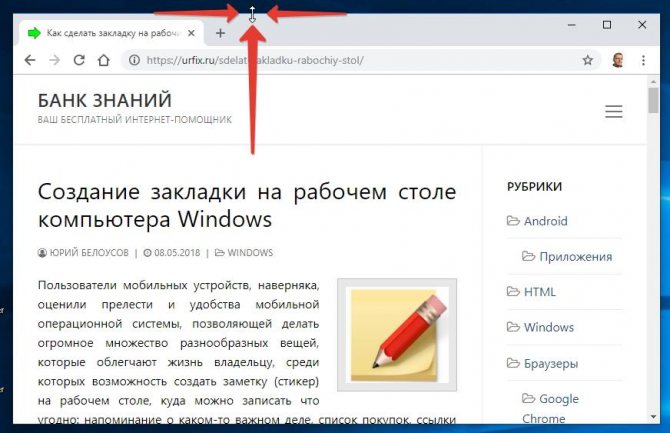The height and width of the screenshot is (433, 670).
Task: Open a new tab with the plus button
Action: (x=221, y=33)
